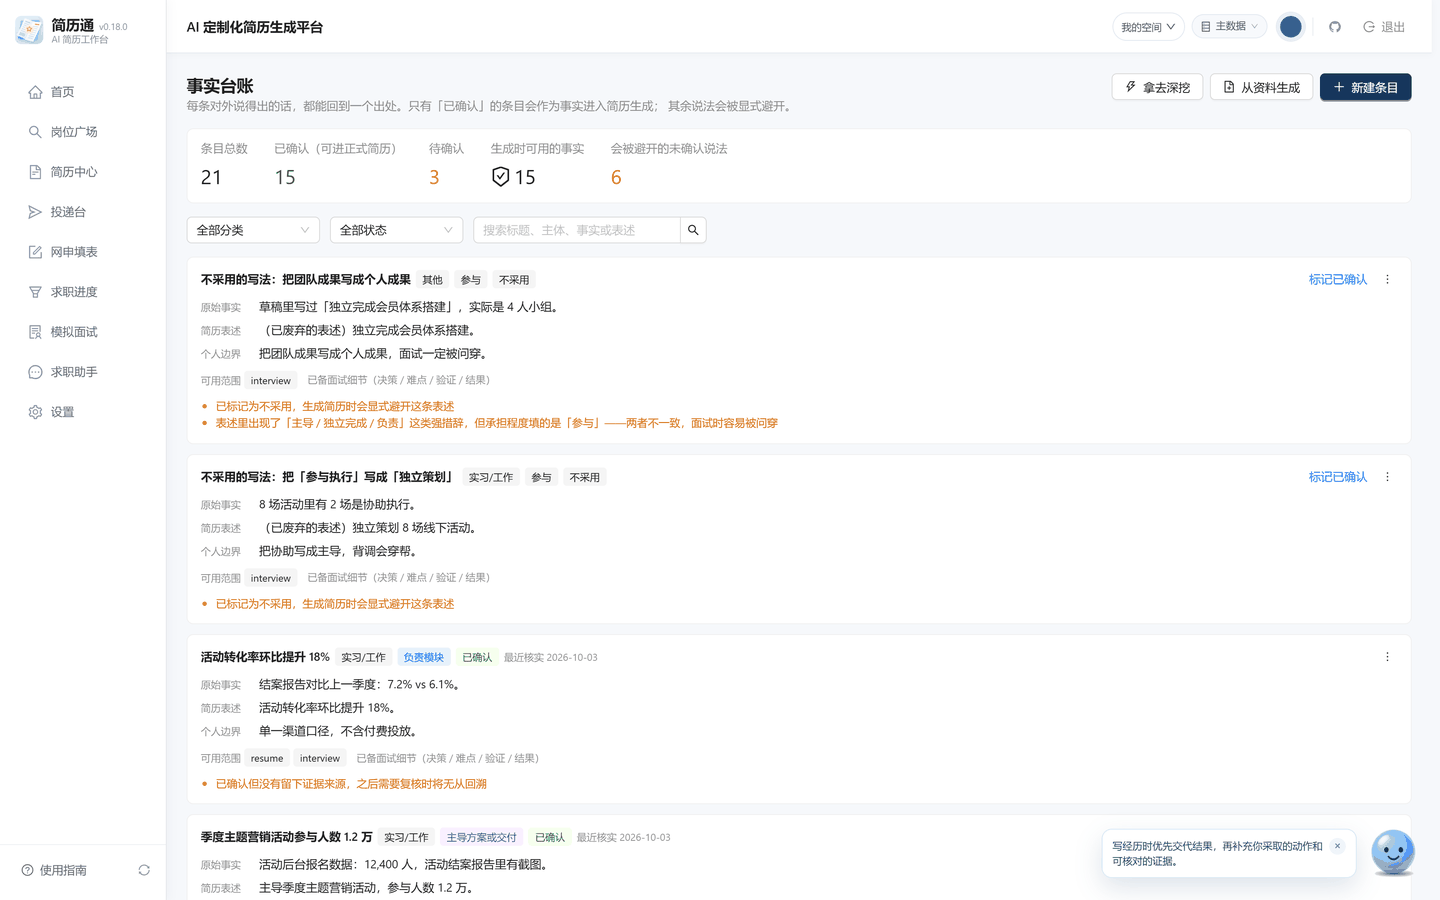Click the 求职助手 chat bubble icon

pos(35,372)
